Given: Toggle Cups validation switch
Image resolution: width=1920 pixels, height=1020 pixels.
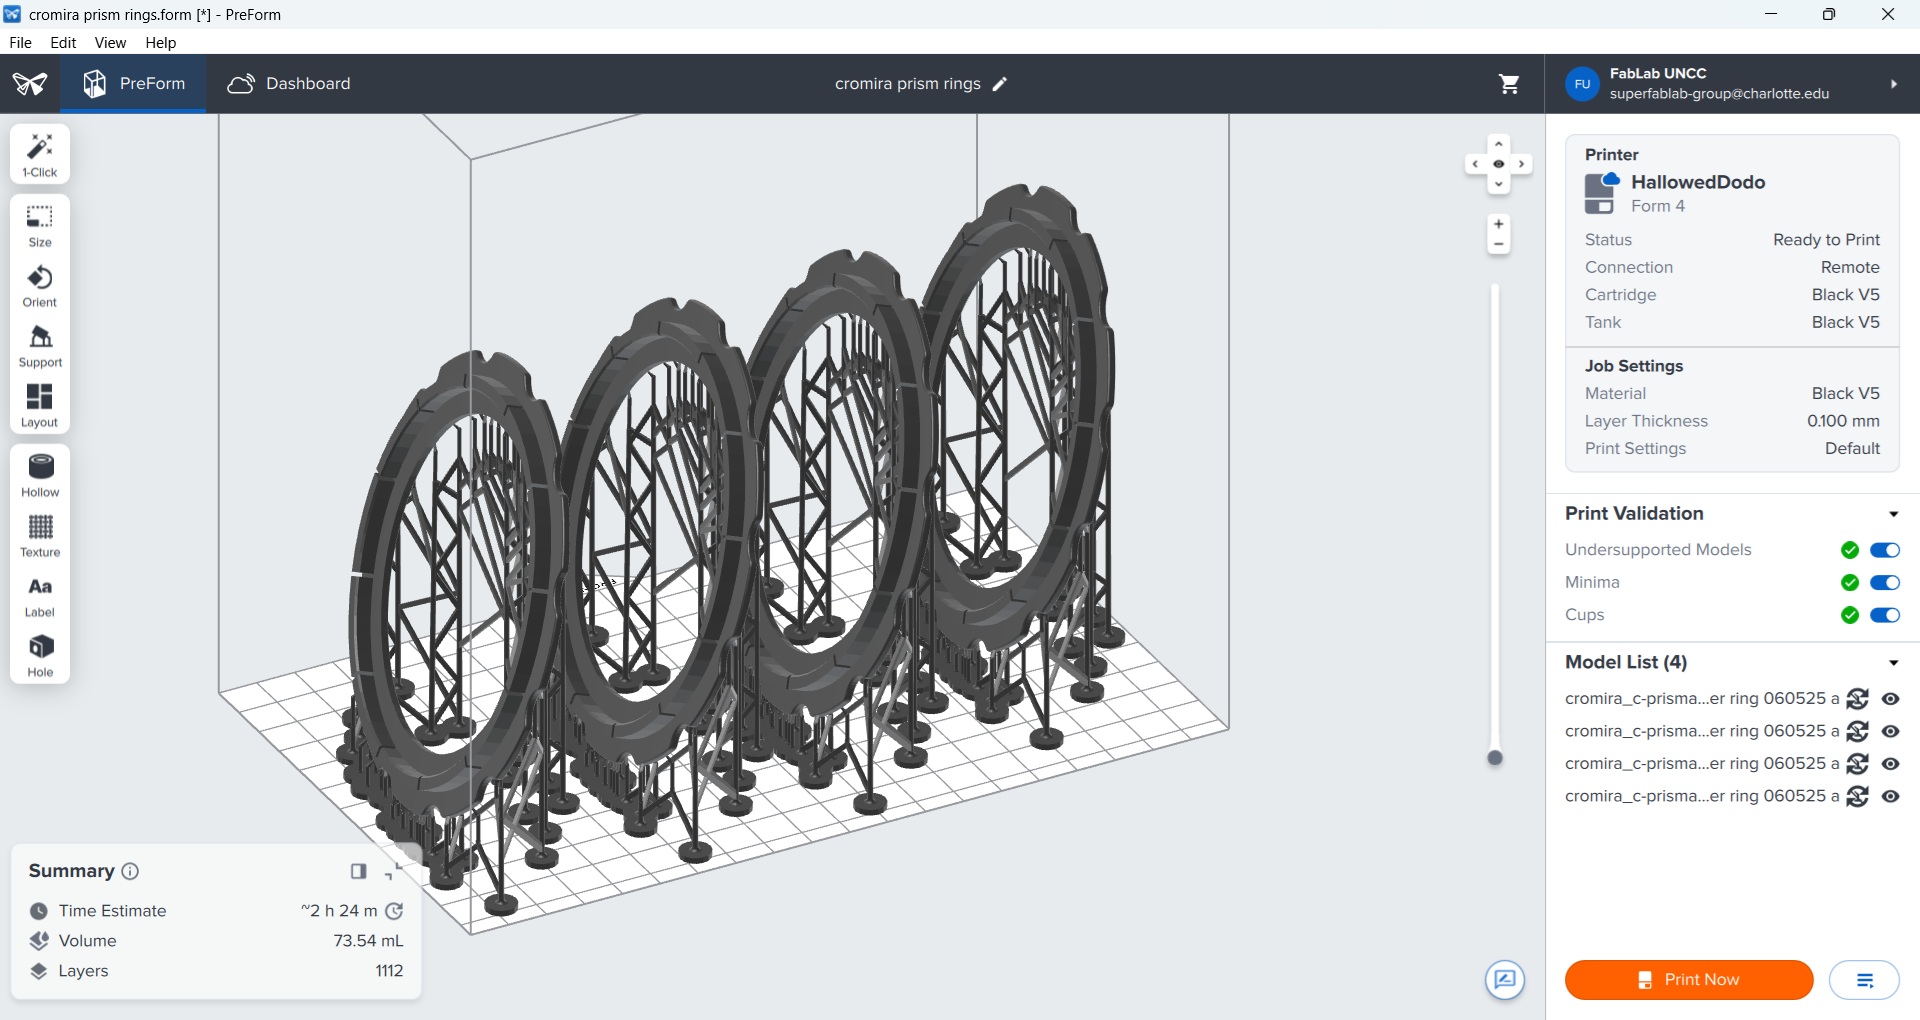Looking at the screenshot, I should tap(1885, 615).
